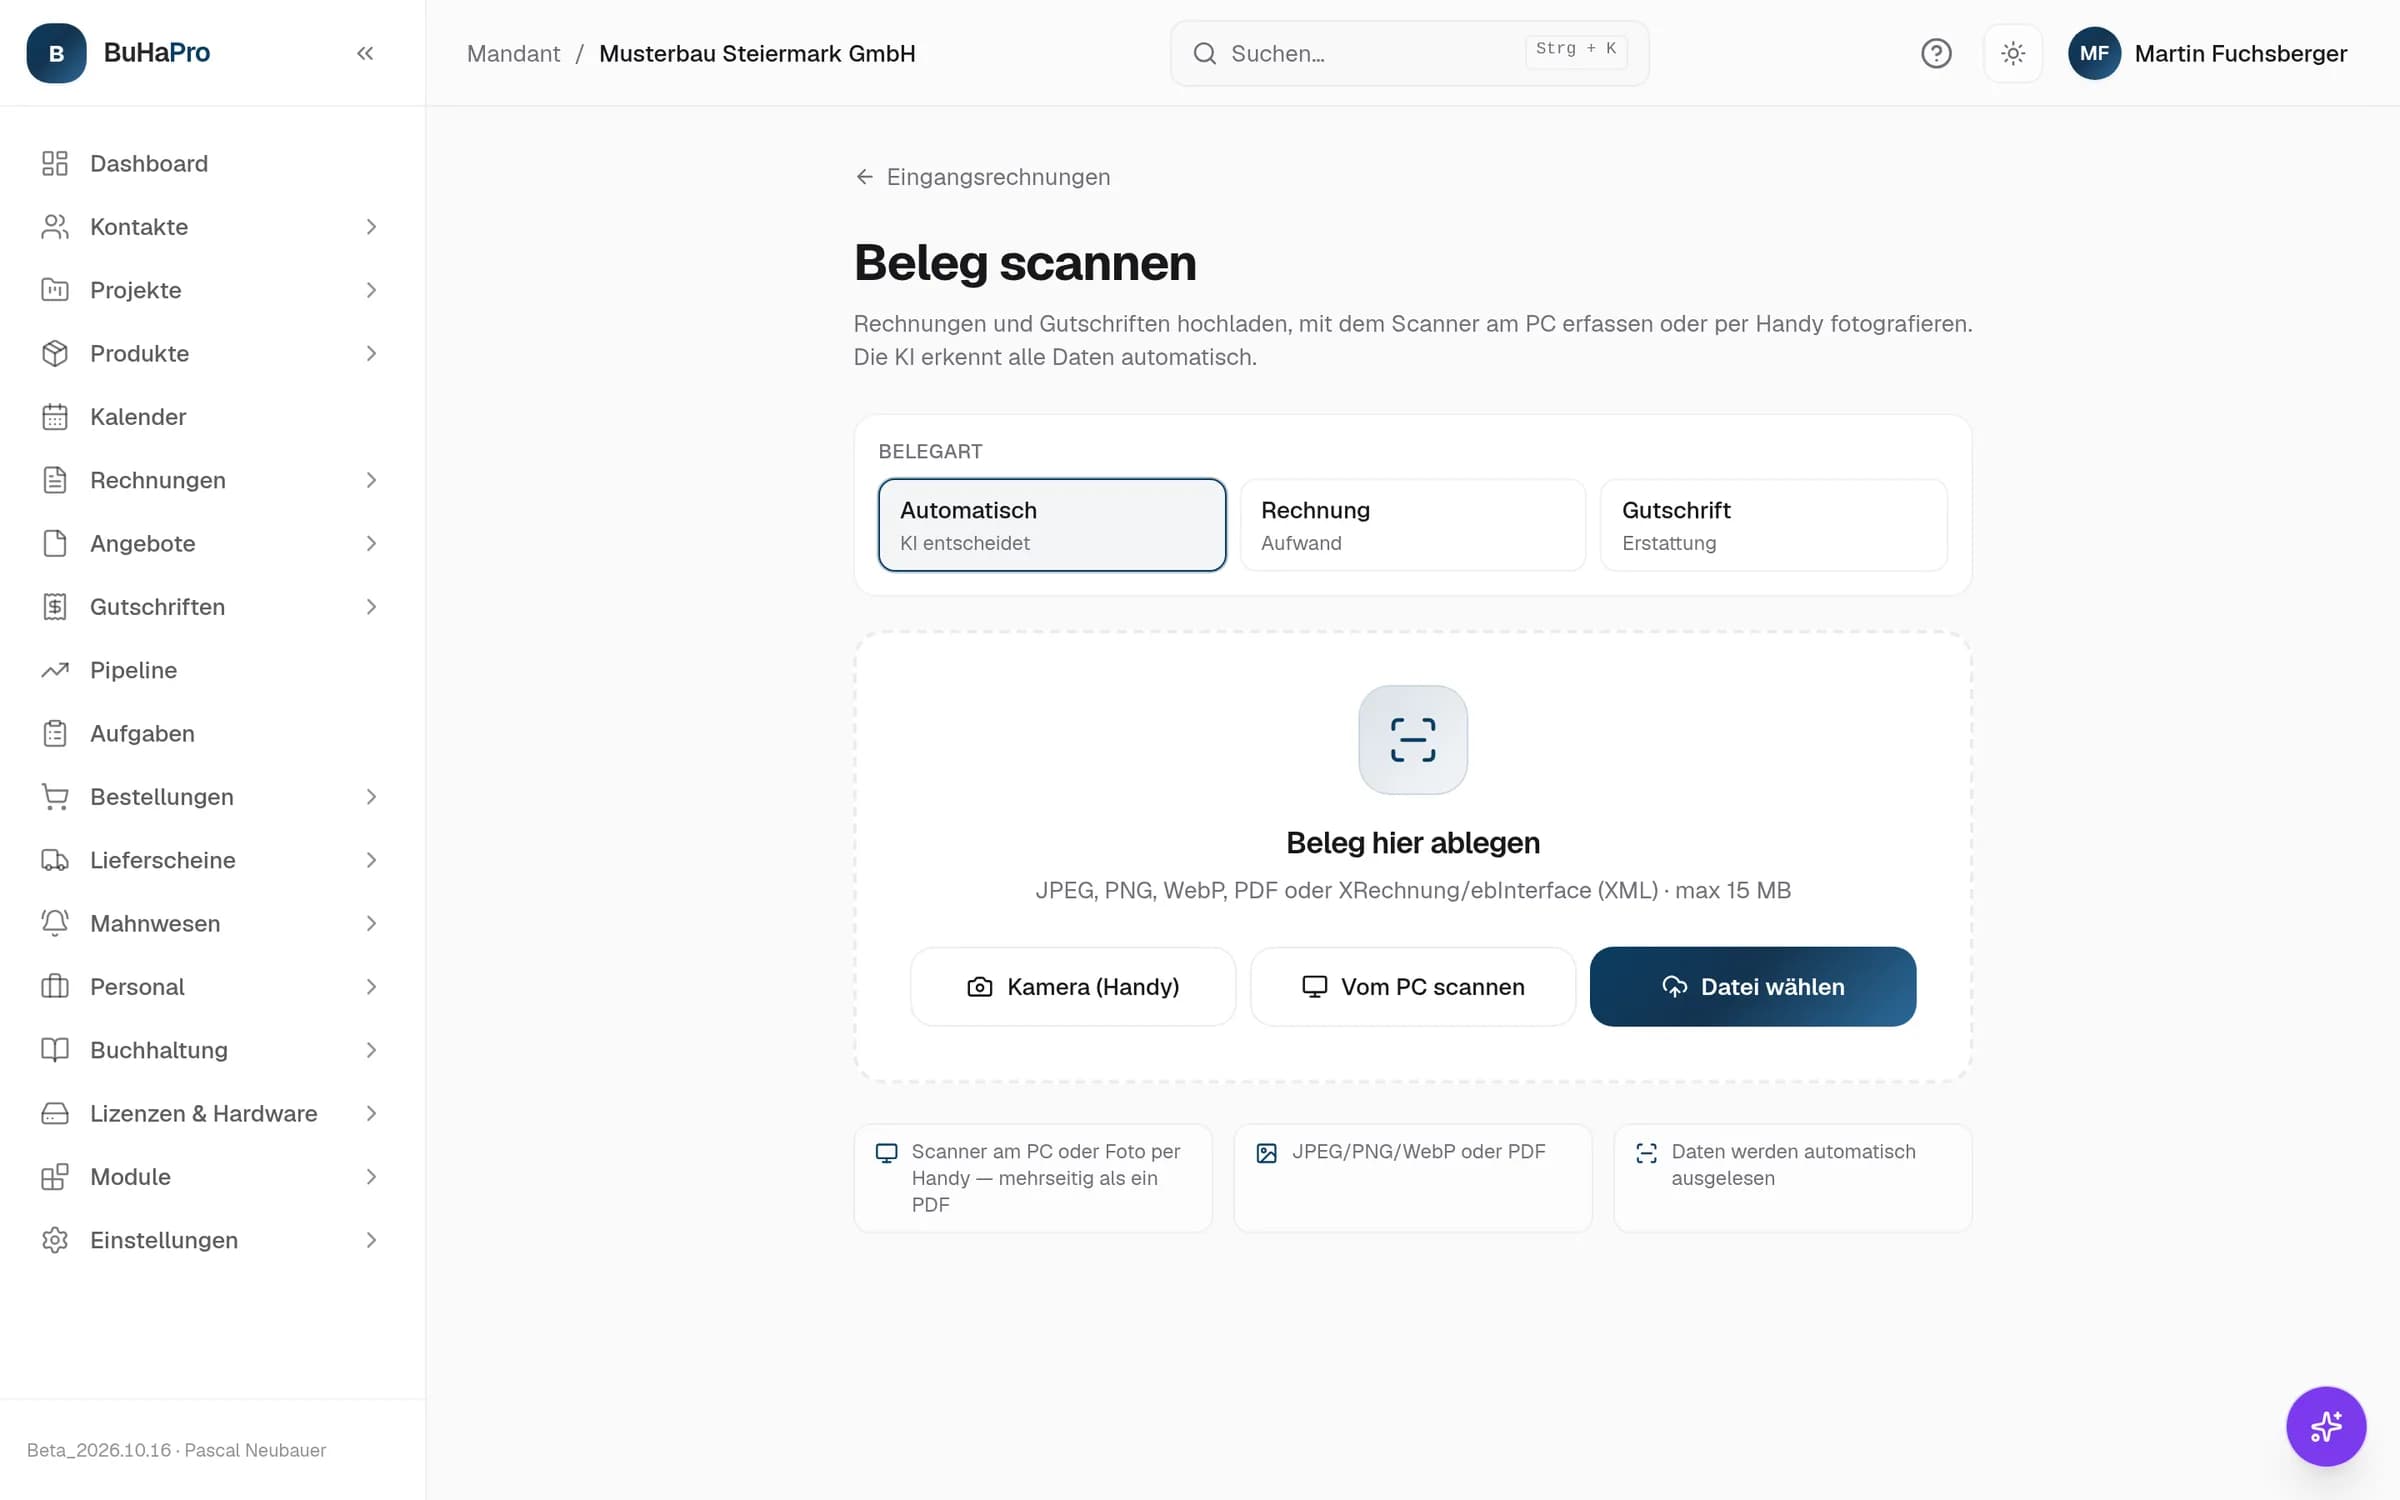Viewport: 2400px width, 1500px height.
Task: Open Einstellungen menu label
Action: (x=164, y=1240)
